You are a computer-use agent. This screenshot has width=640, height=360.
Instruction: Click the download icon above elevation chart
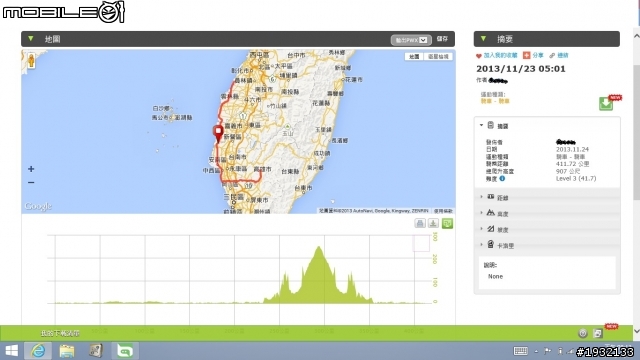(433, 223)
